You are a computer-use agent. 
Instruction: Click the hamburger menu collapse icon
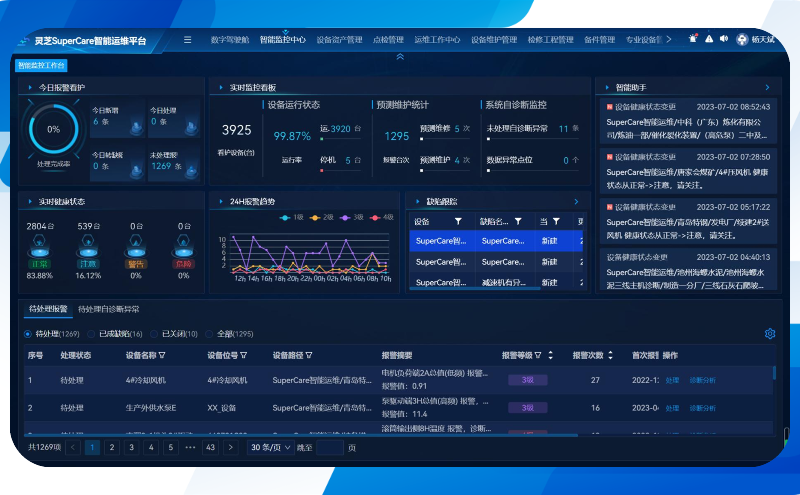(187, 40)
